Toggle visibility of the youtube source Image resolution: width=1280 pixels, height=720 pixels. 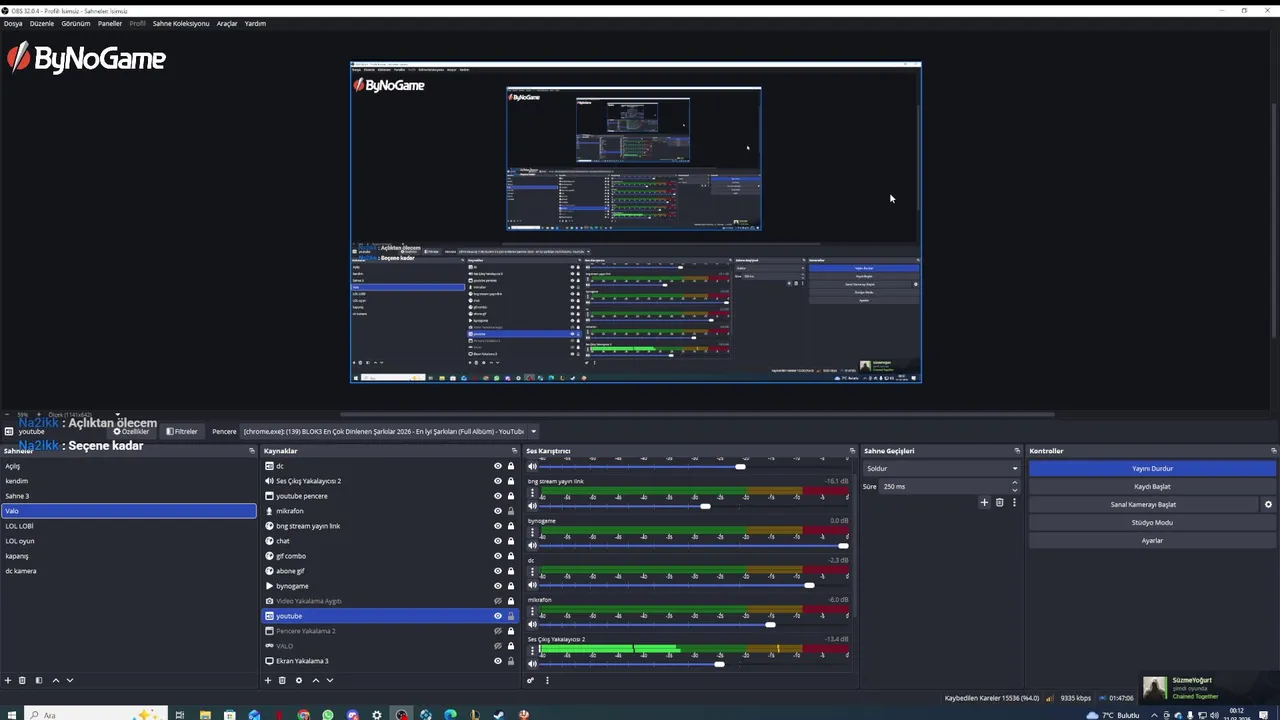click(x=498, y=616)
